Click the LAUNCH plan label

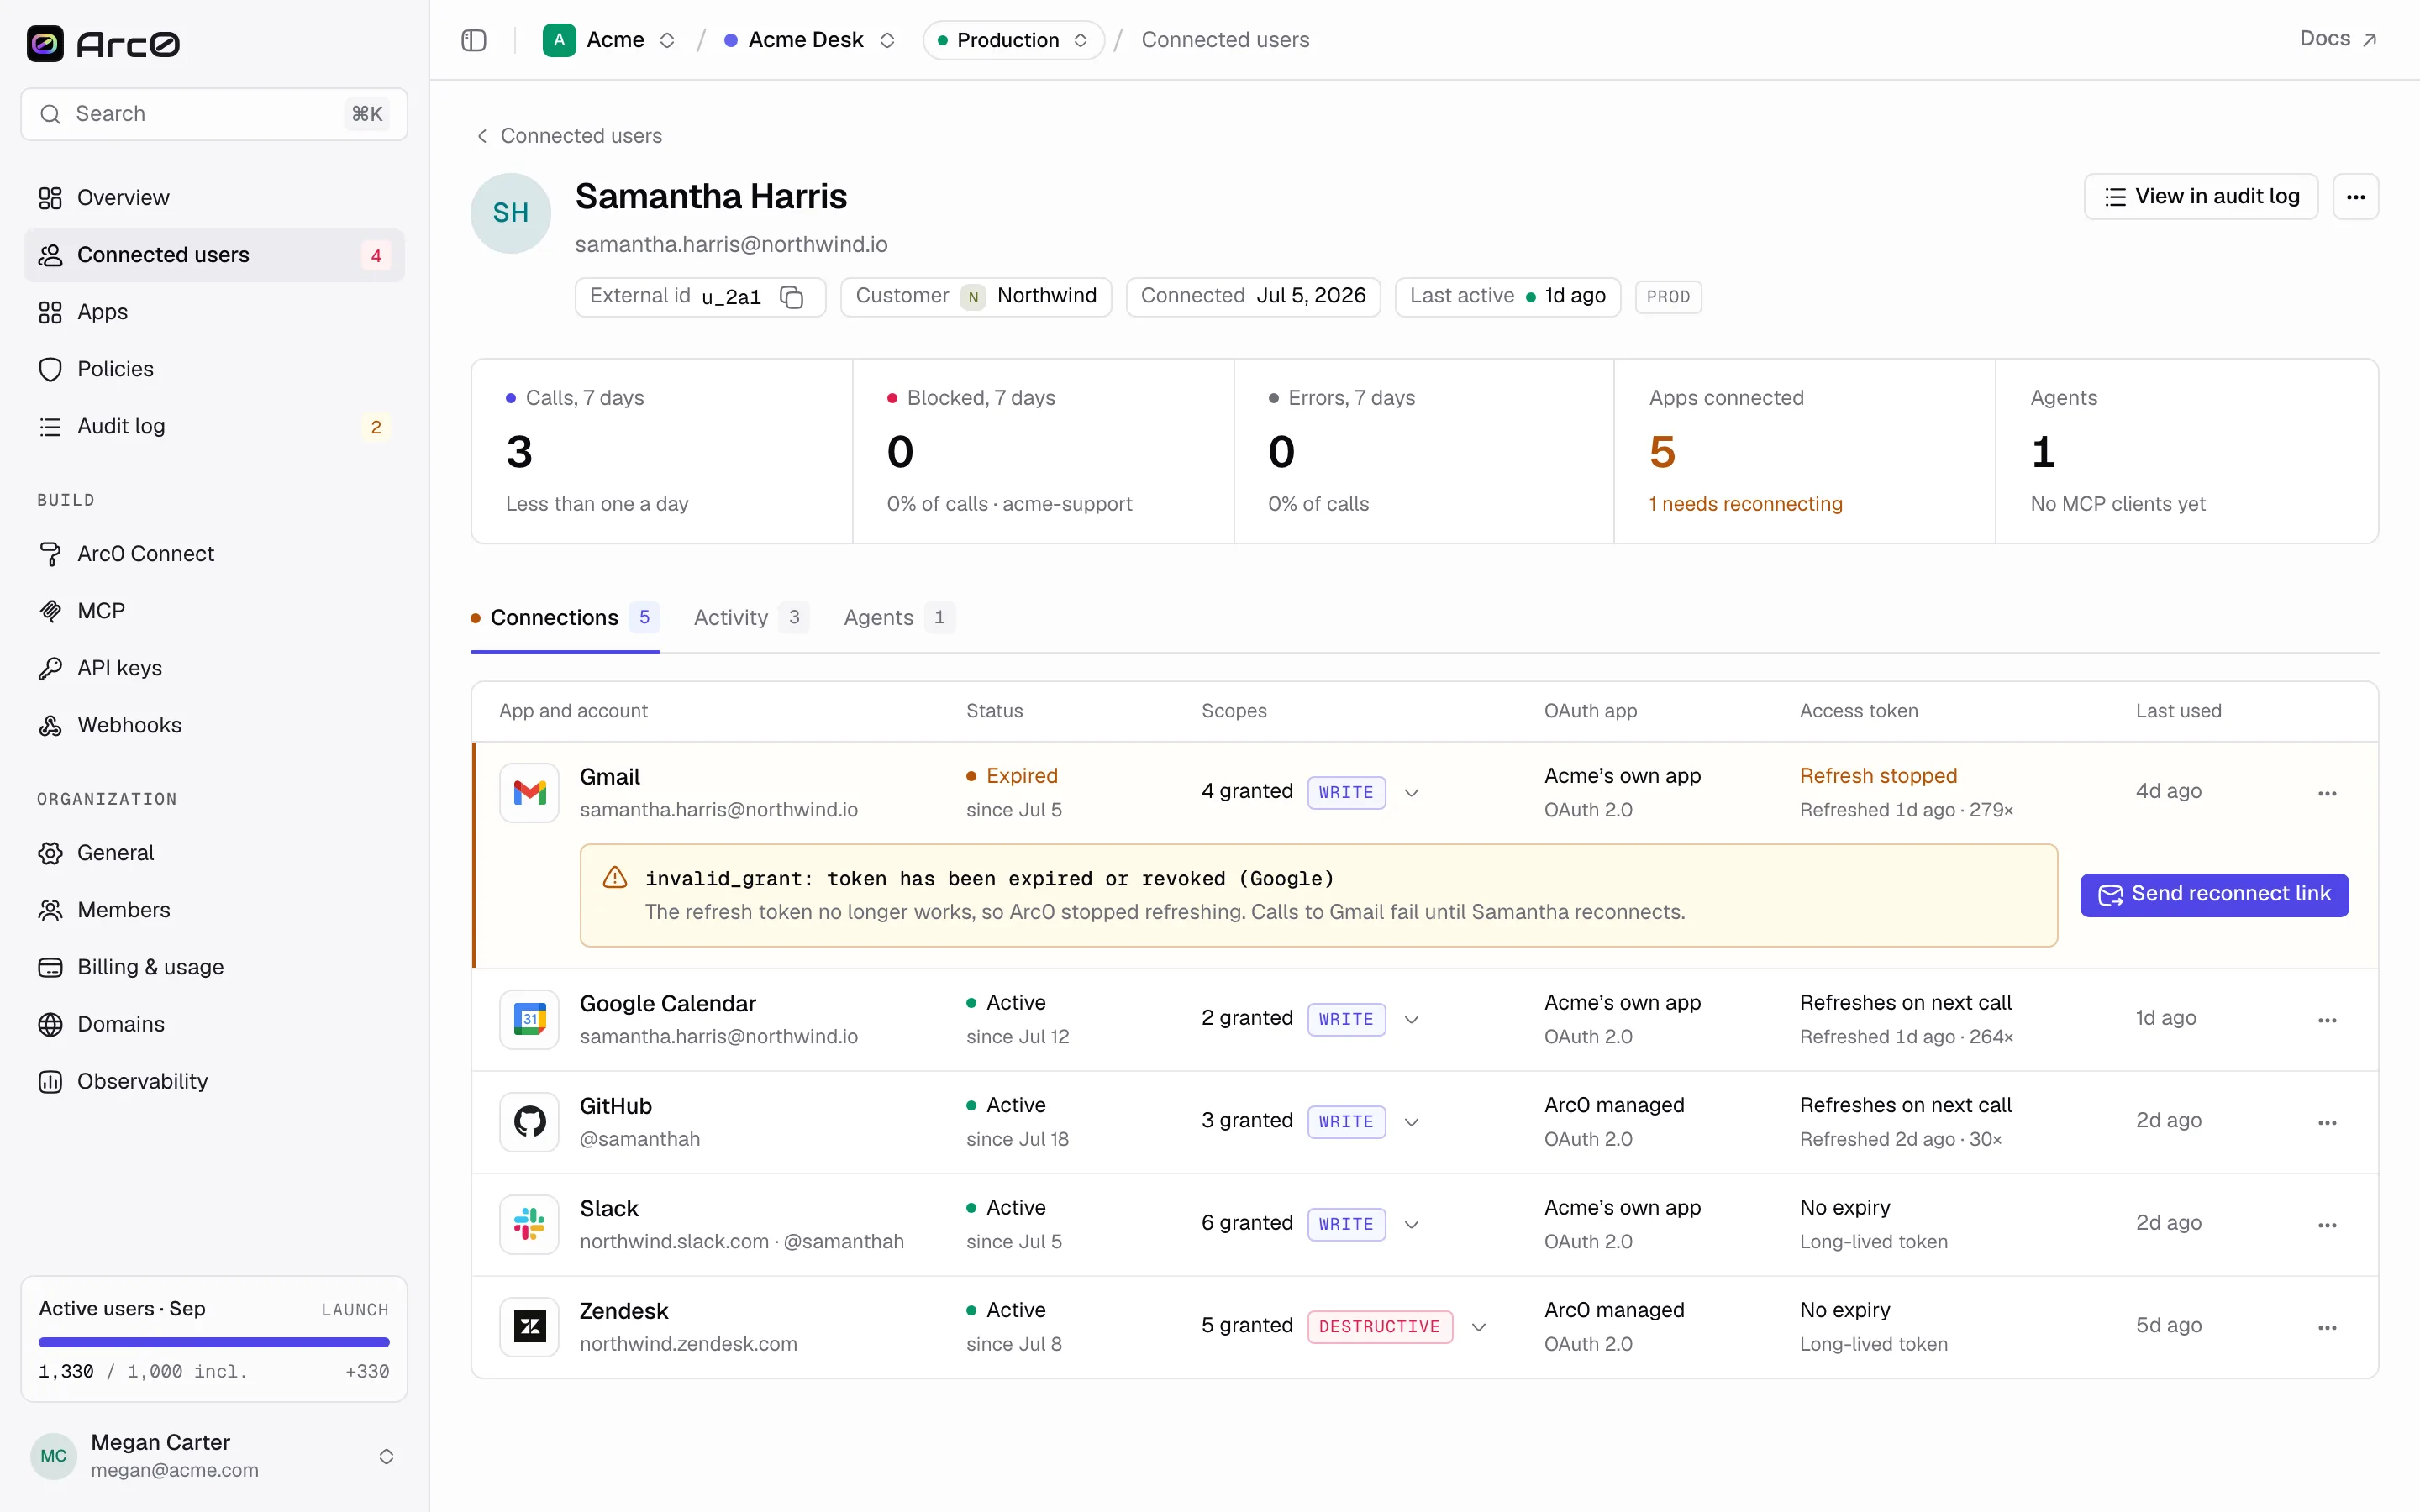(x=355, y=1310)
